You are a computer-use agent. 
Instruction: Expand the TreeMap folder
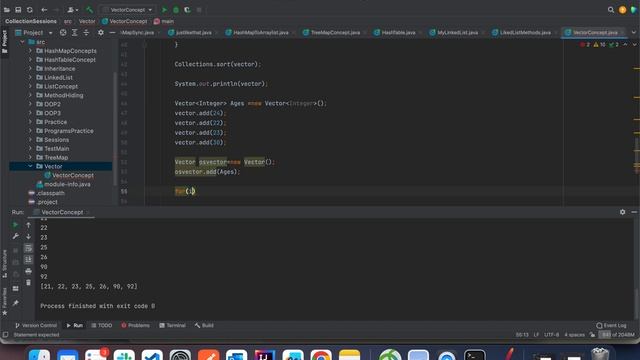click(30, 158)
